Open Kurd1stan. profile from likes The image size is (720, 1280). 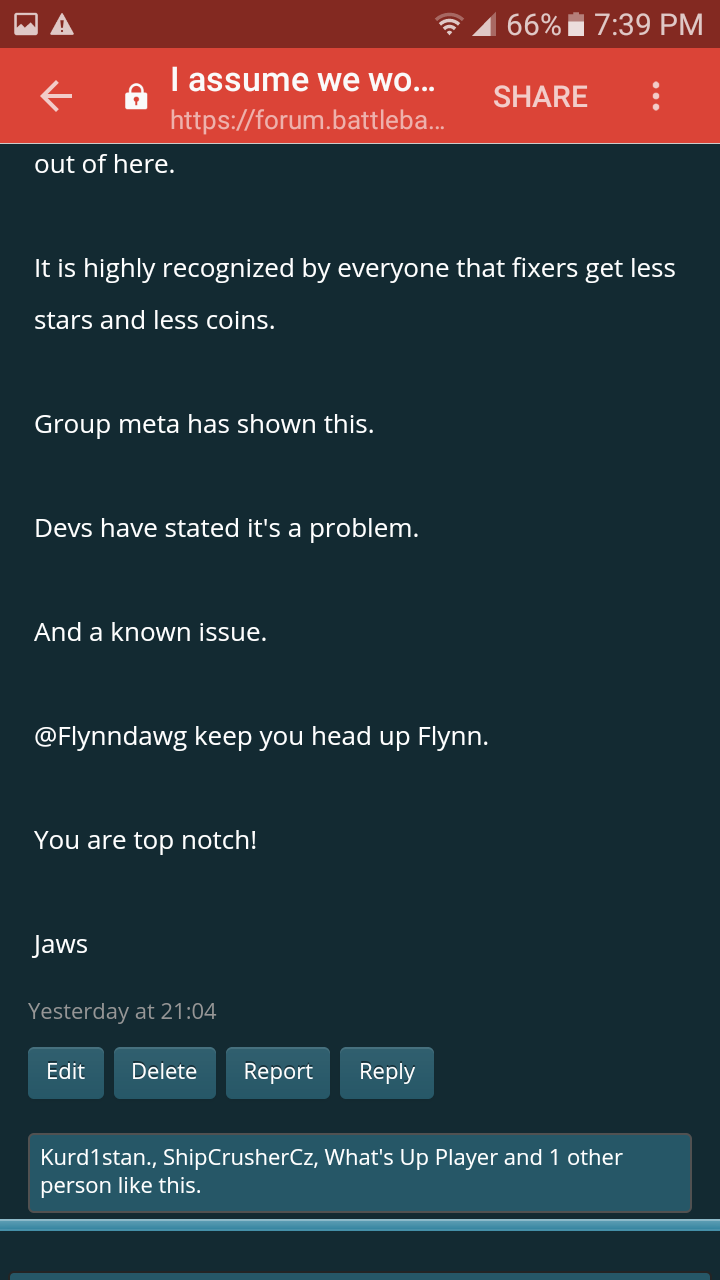point(96,1157)
